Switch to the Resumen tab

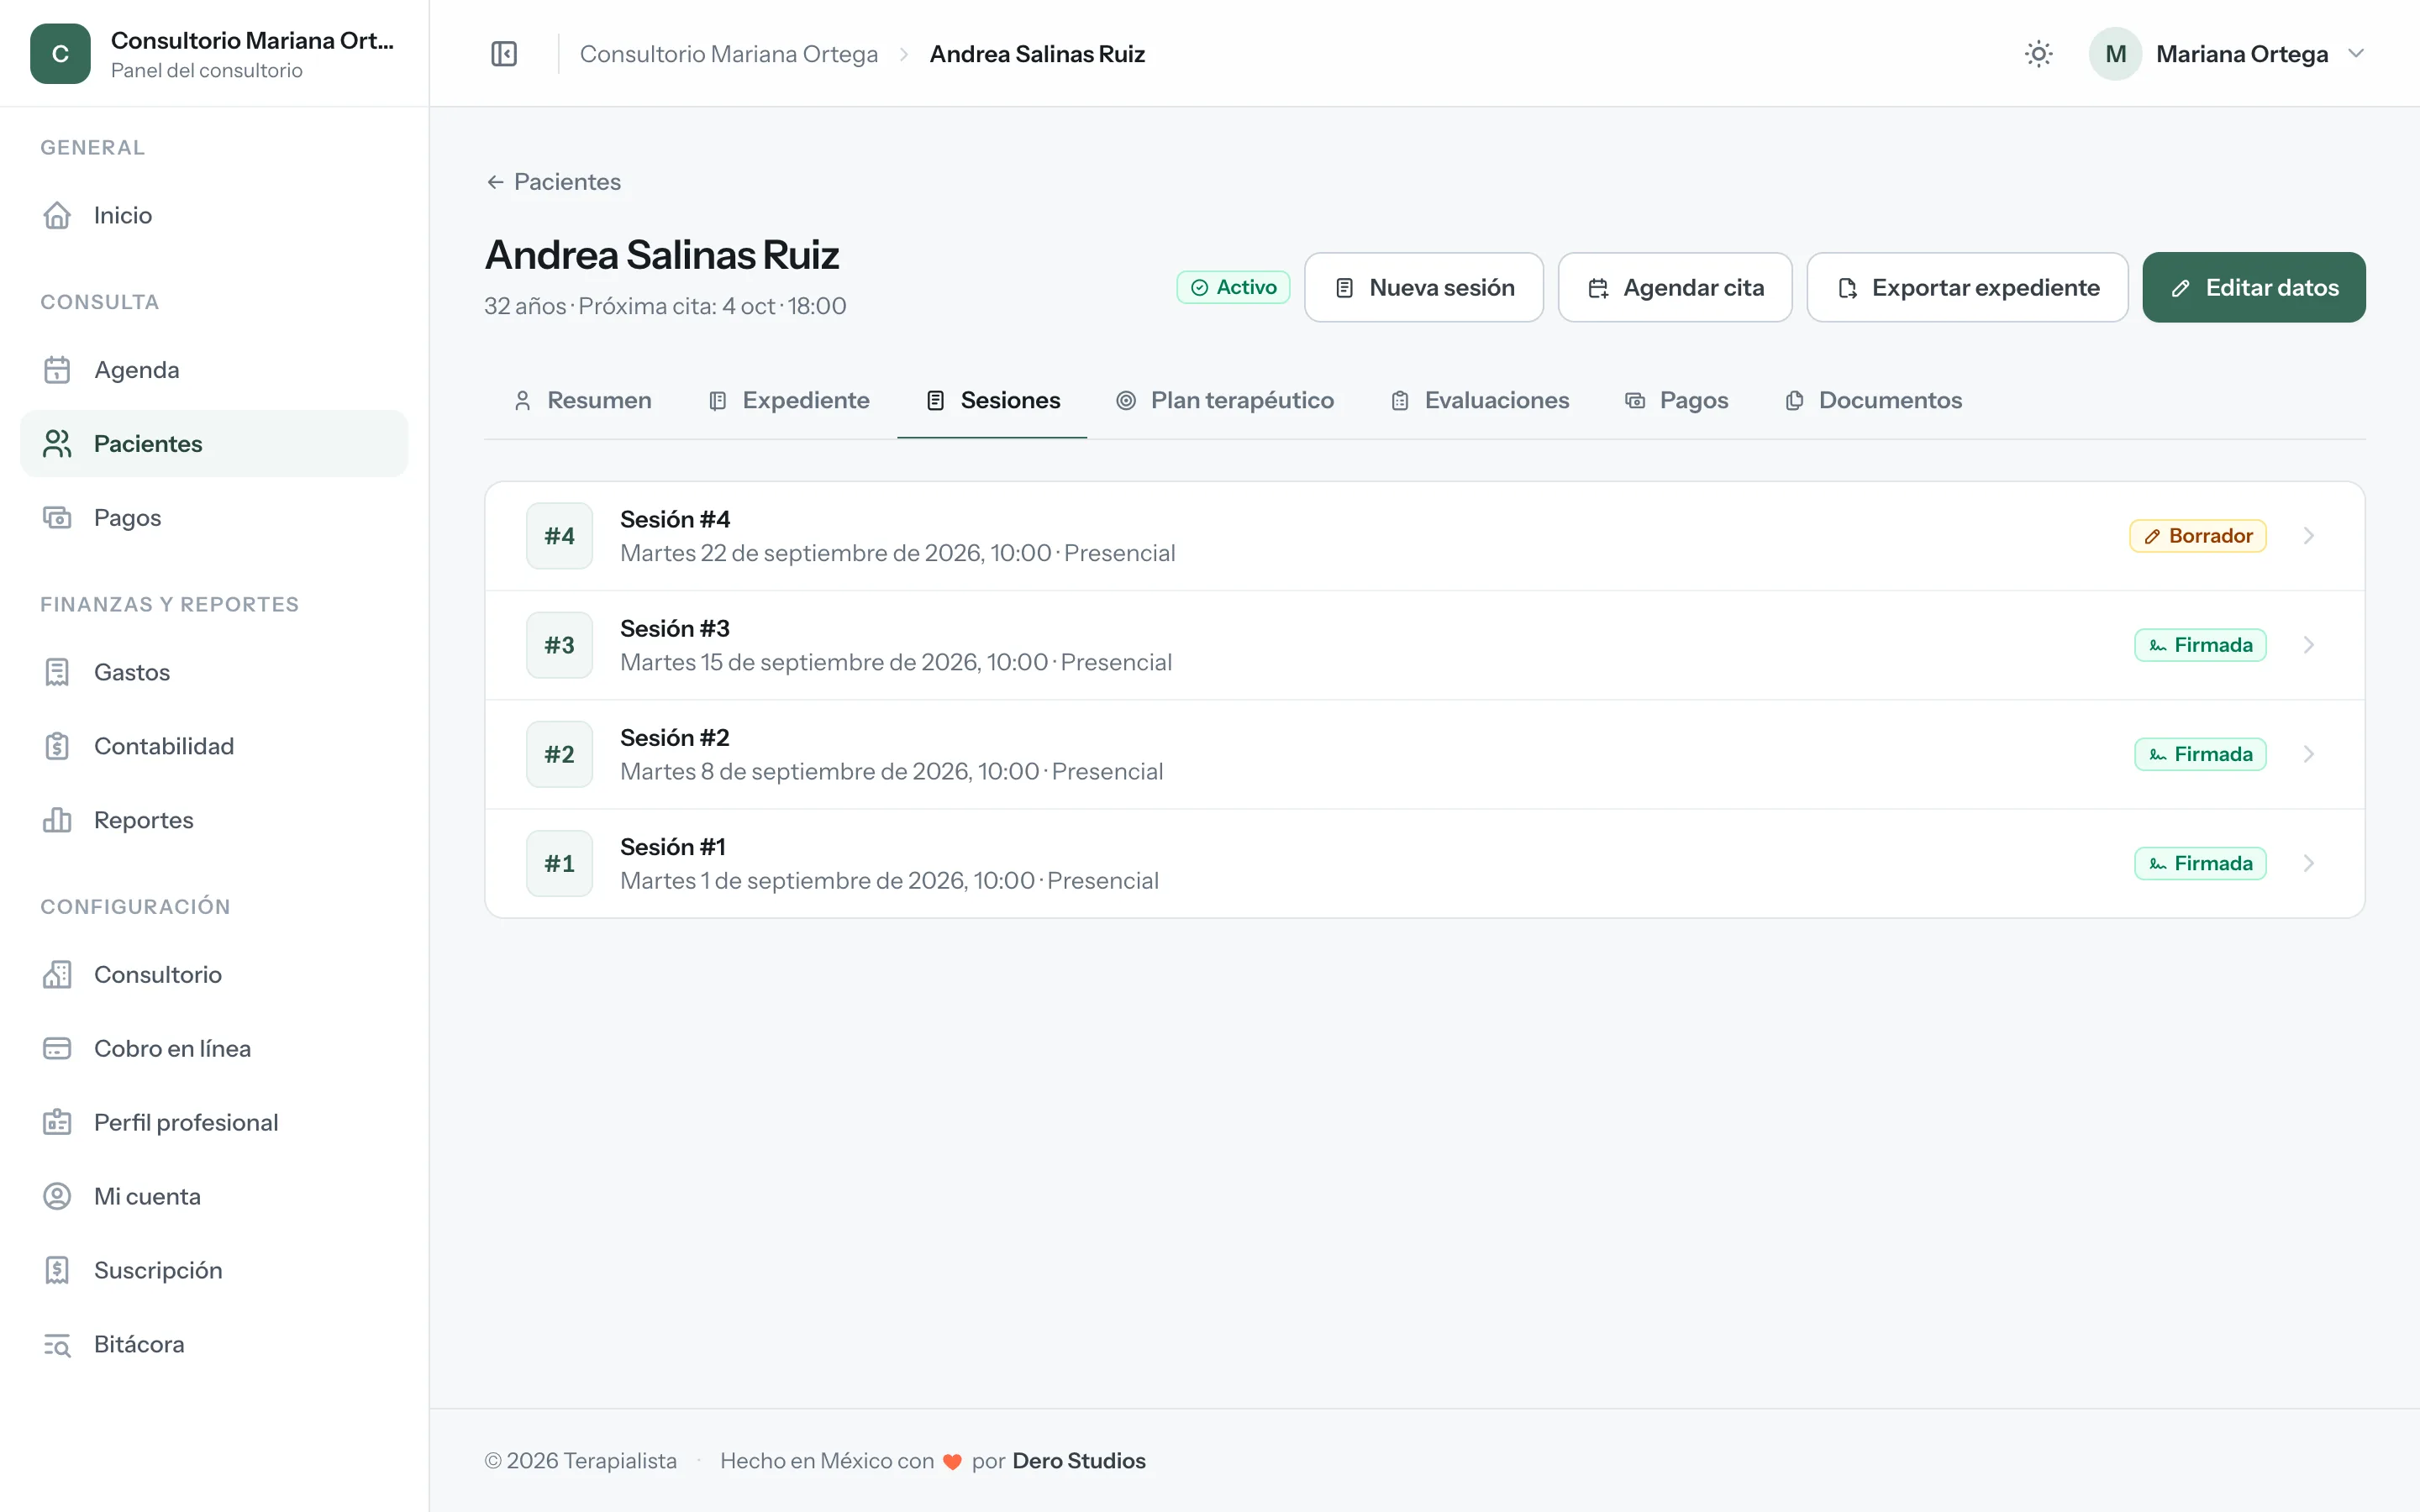pos(582,401)
